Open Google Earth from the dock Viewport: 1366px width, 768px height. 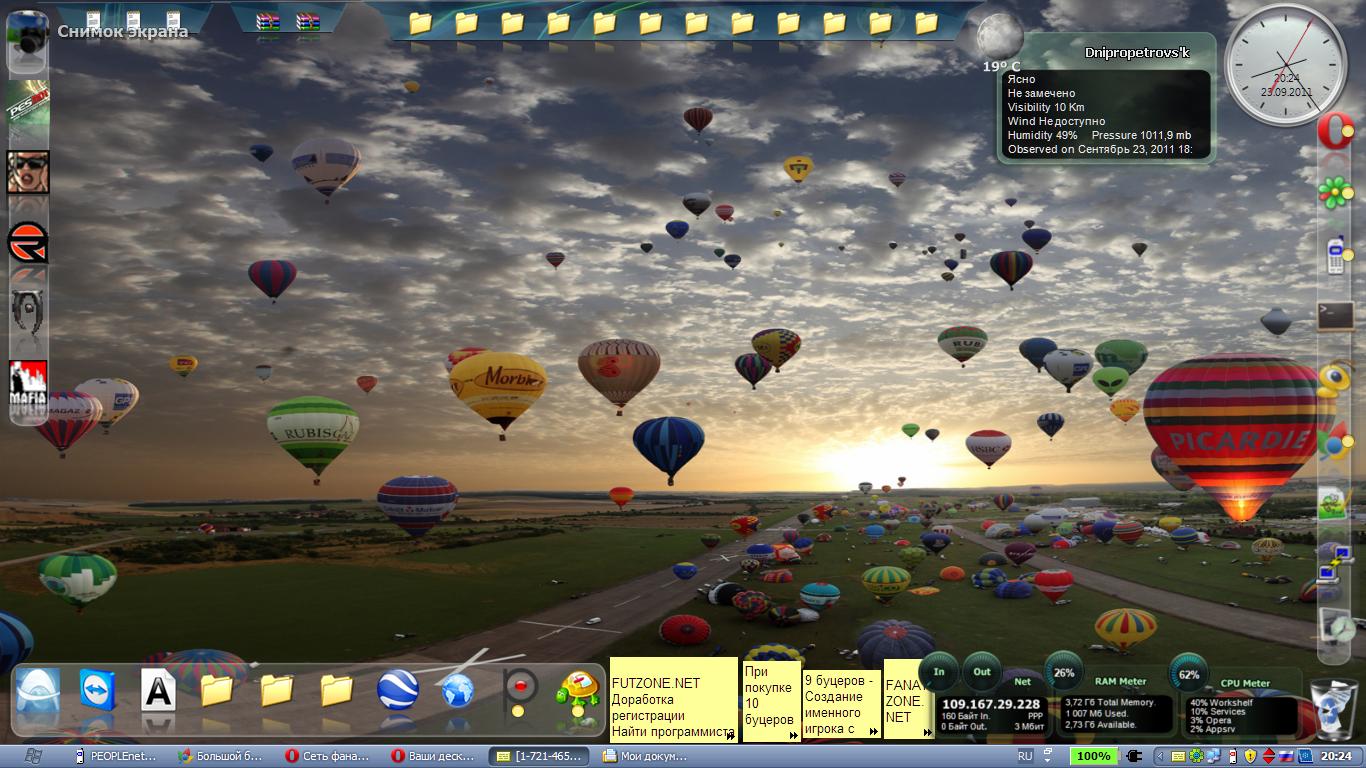tap(397, 690)
